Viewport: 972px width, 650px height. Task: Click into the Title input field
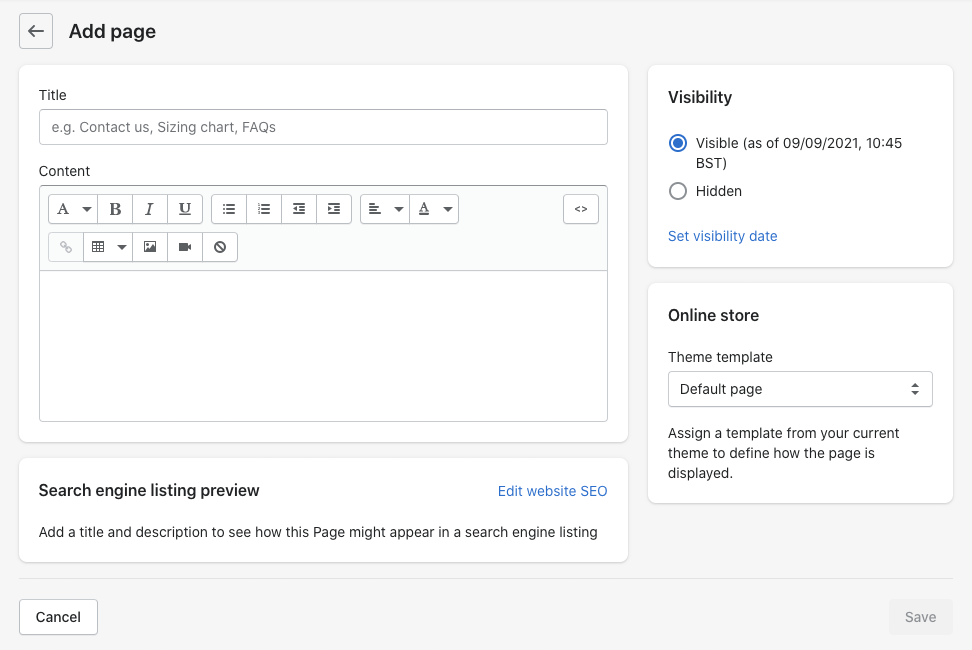(323, 127)
